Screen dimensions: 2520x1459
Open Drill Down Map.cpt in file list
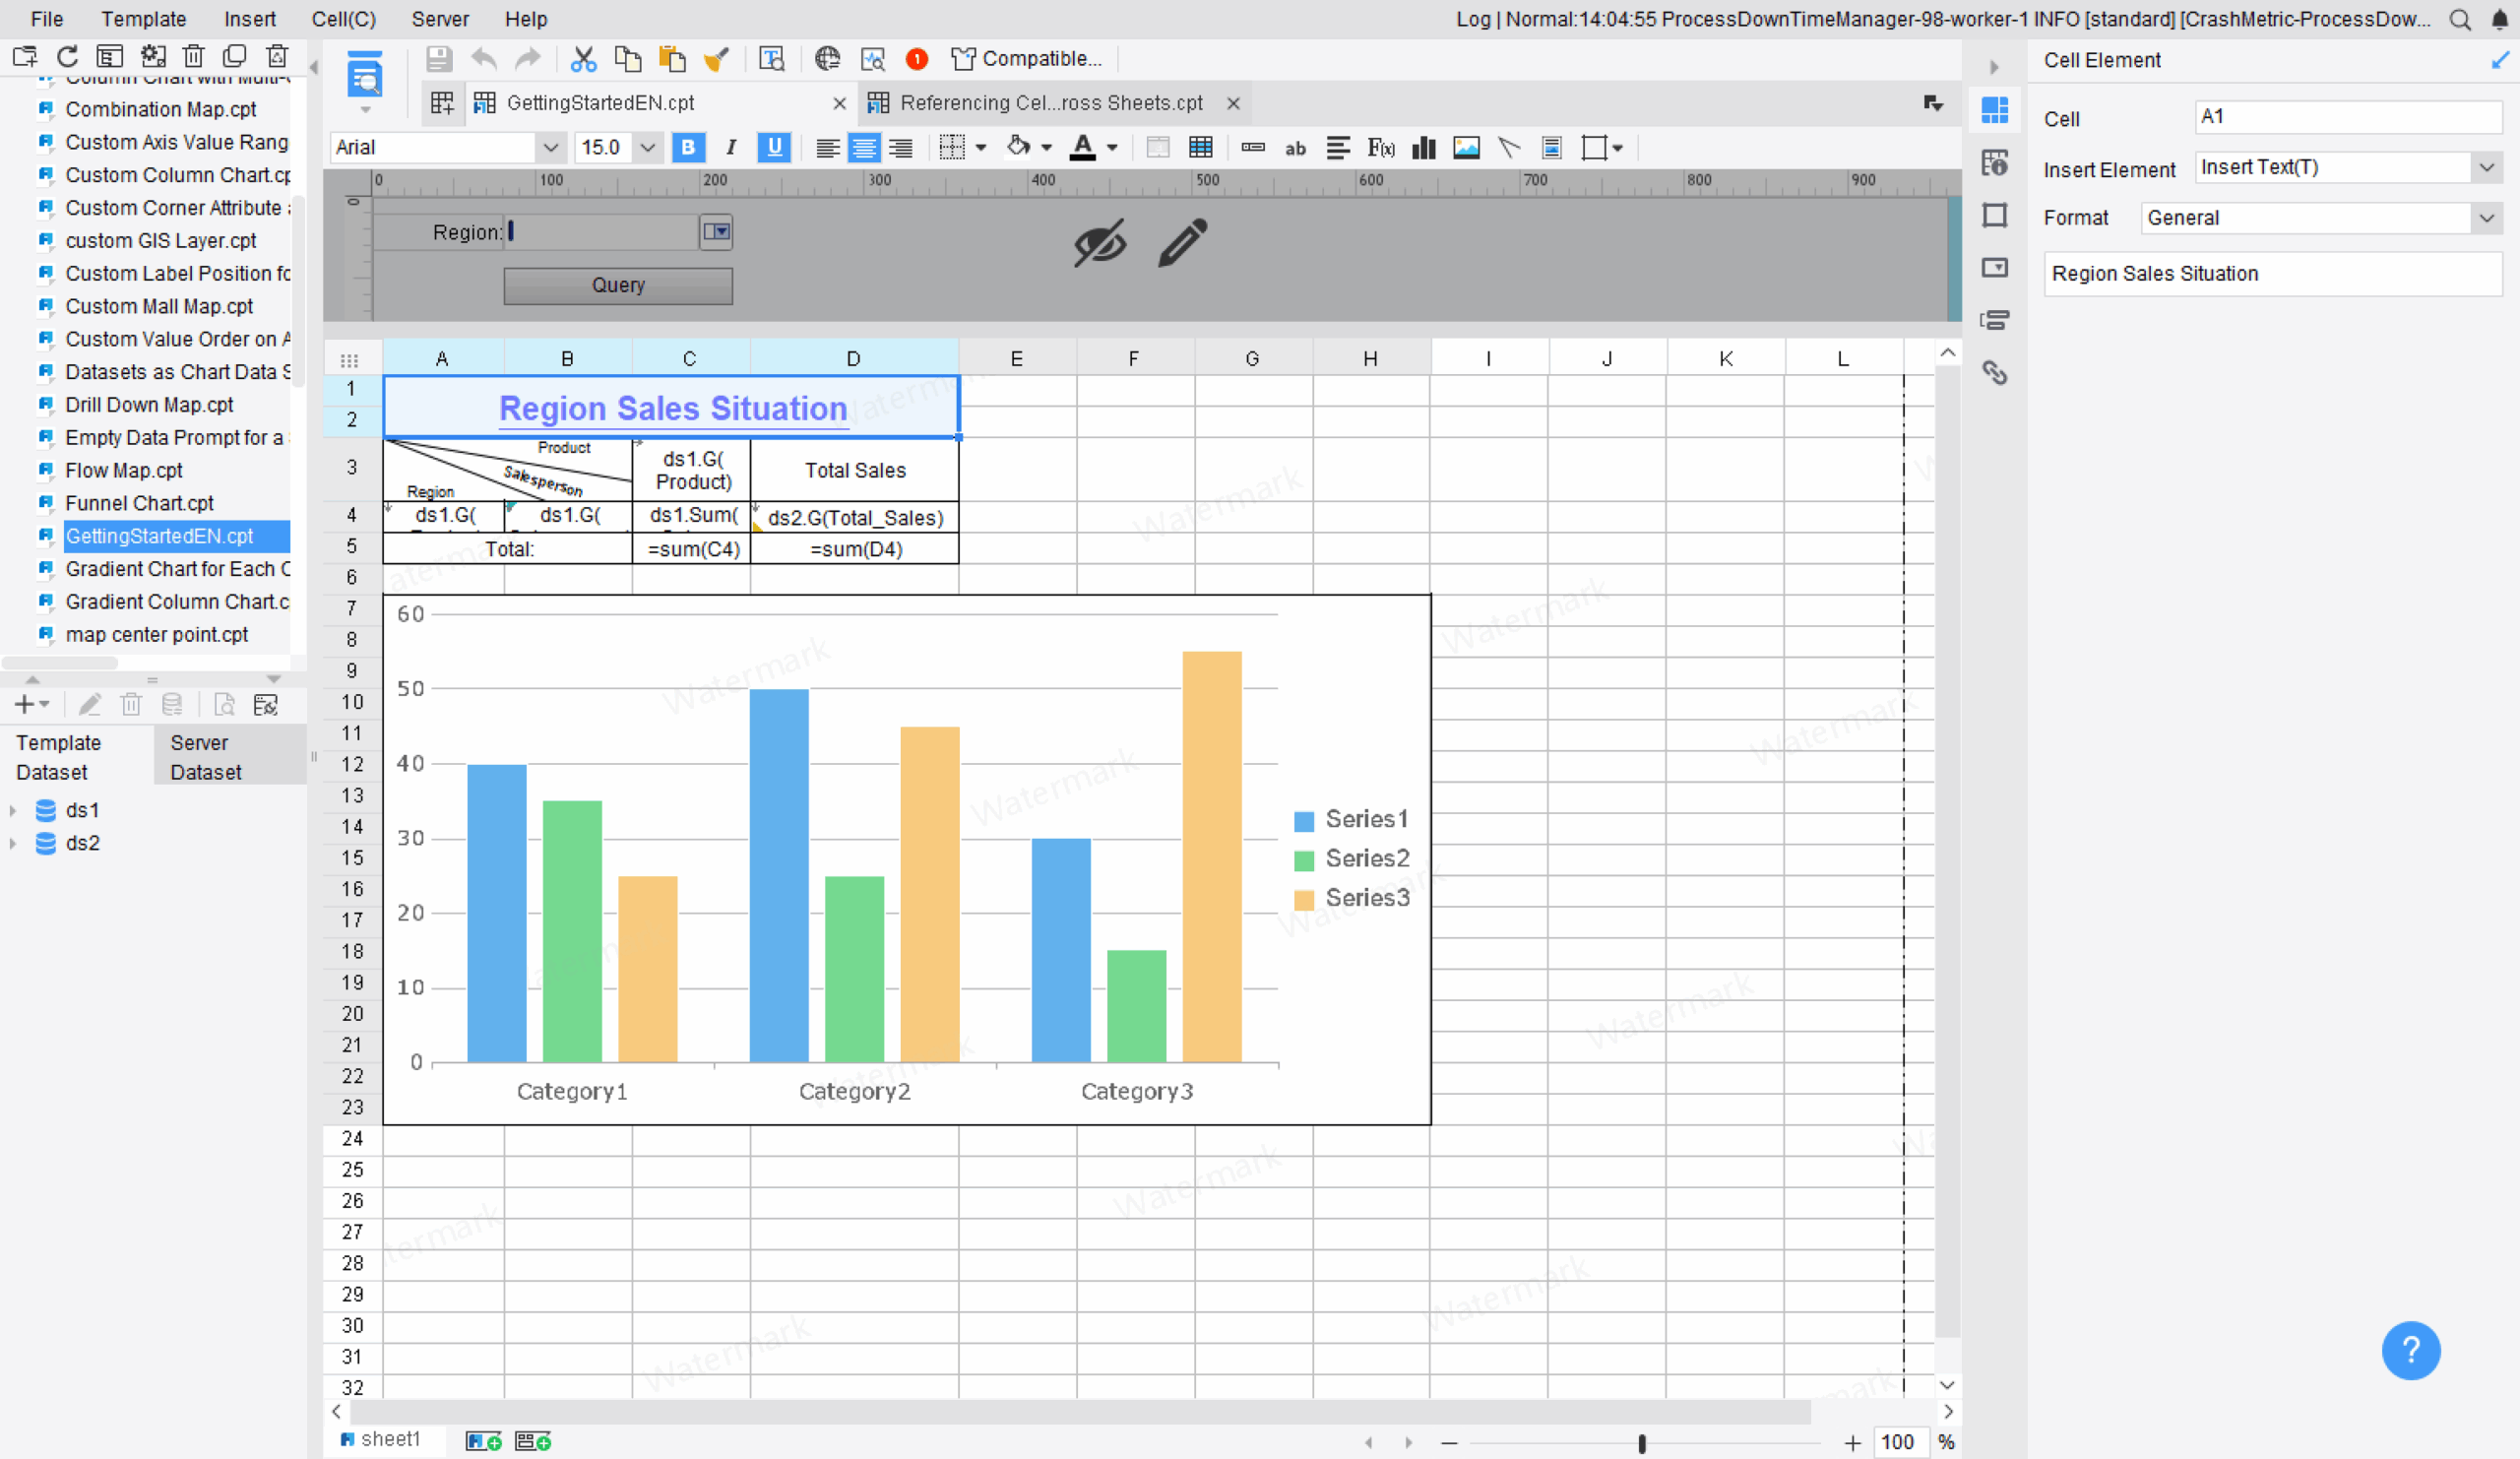149,405
